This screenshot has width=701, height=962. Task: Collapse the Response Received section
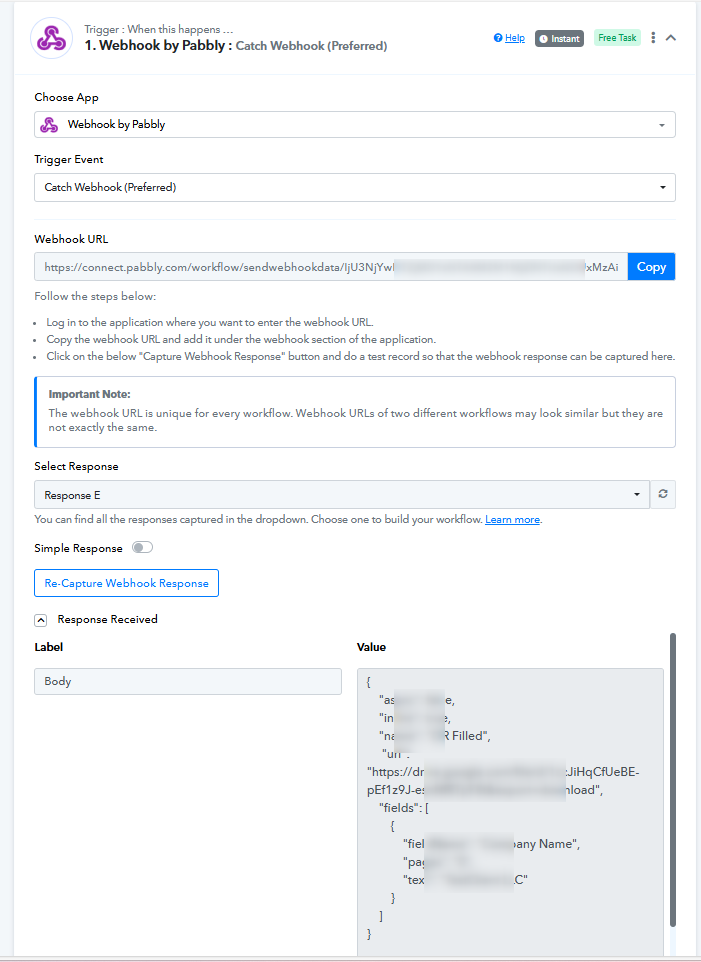40,620
